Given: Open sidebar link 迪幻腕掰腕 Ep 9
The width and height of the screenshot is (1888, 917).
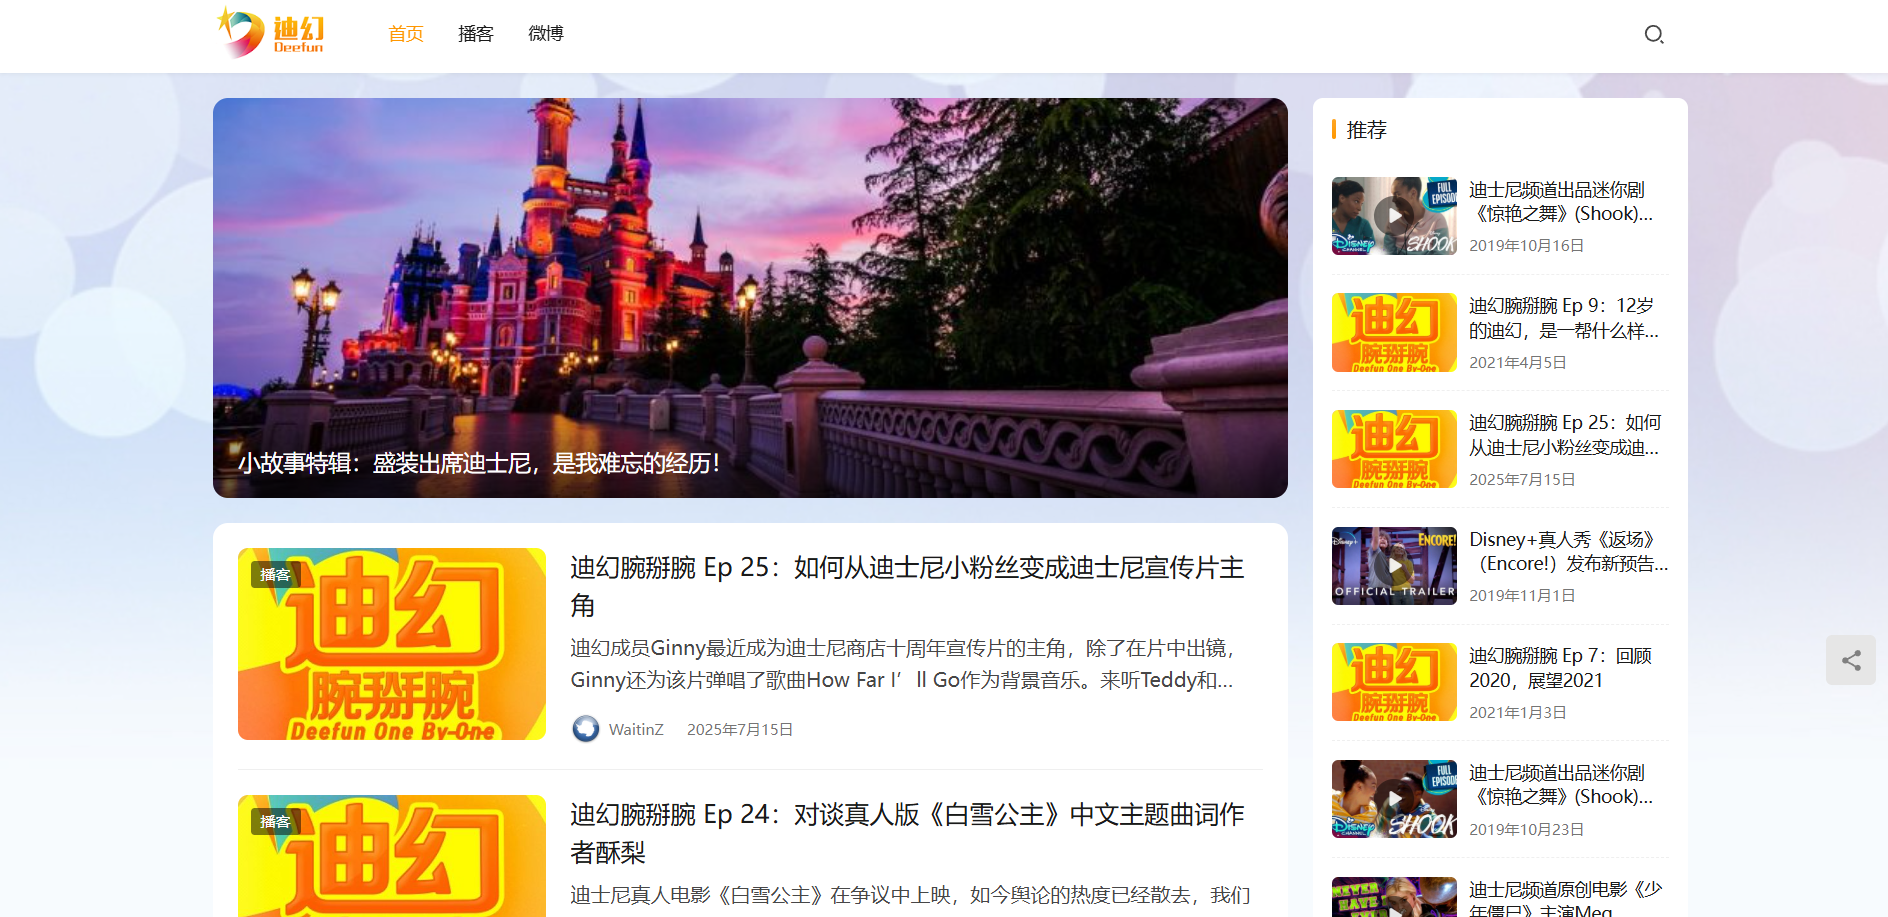Looking at the screenshot, I should coord(1564,318).
